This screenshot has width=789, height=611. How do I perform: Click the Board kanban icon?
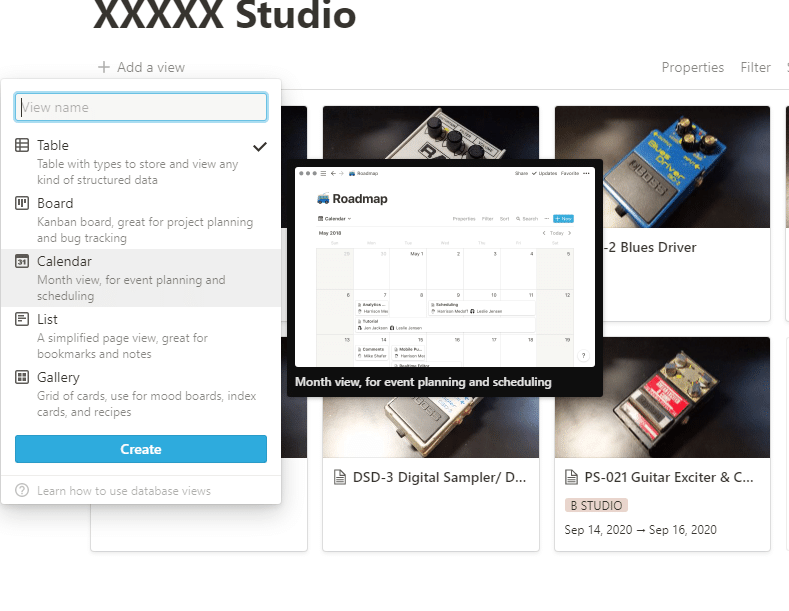pyautogui.click(x=22, y=203)
